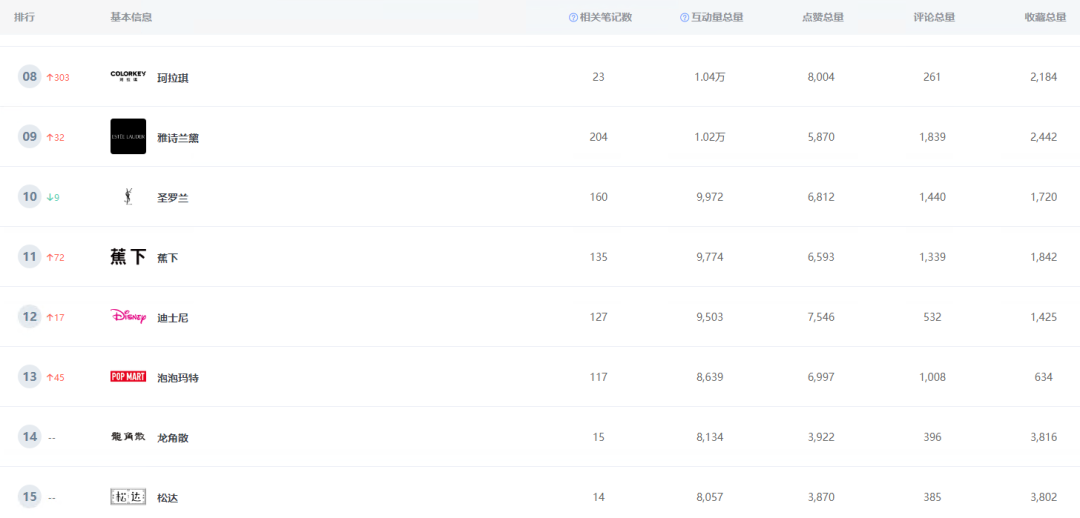The height and width of the screenshot is (518, 1080).
Task: Click the Colorkey brand logo
Action: tap(128, 77)
